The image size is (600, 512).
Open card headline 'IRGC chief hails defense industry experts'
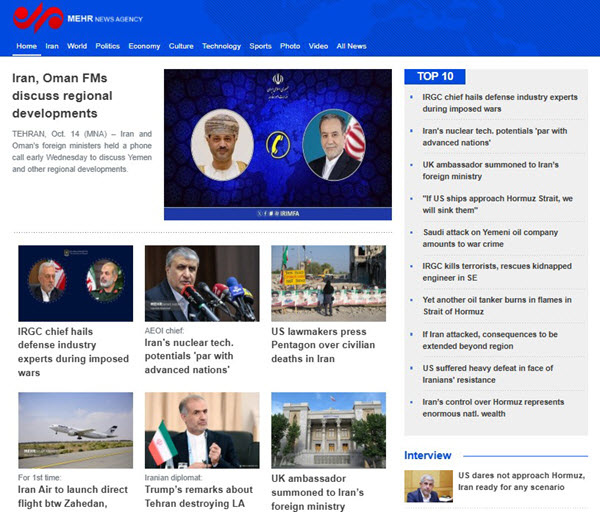tap(73, 352)
